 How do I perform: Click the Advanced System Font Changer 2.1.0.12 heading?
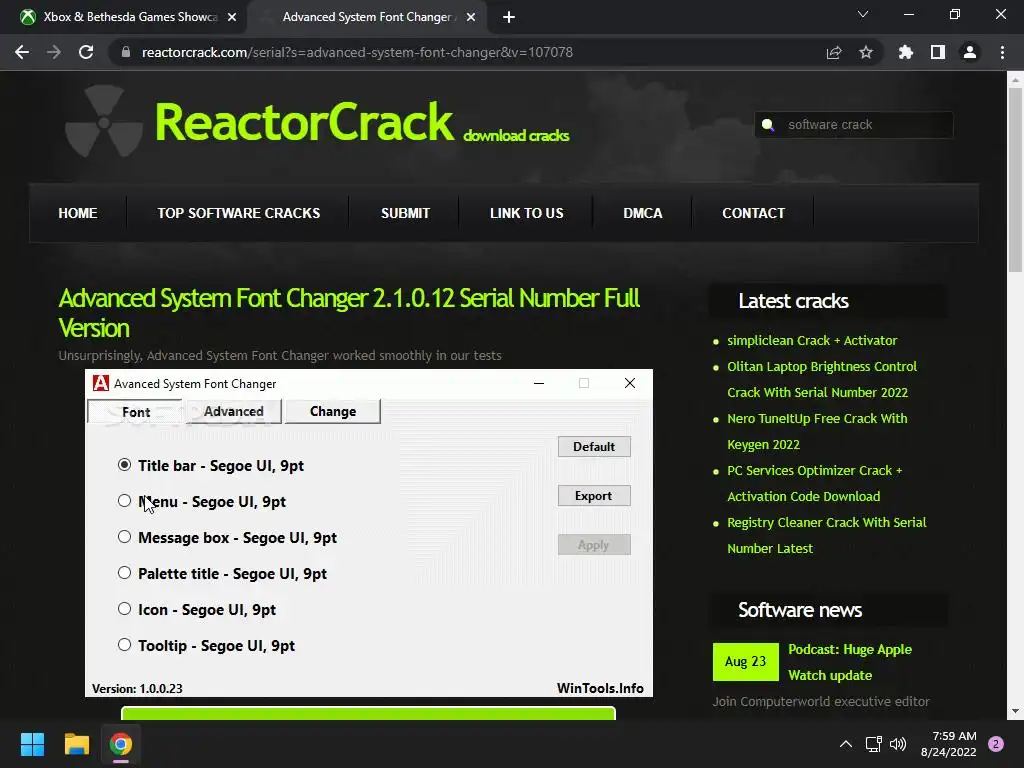pos(349,313)
